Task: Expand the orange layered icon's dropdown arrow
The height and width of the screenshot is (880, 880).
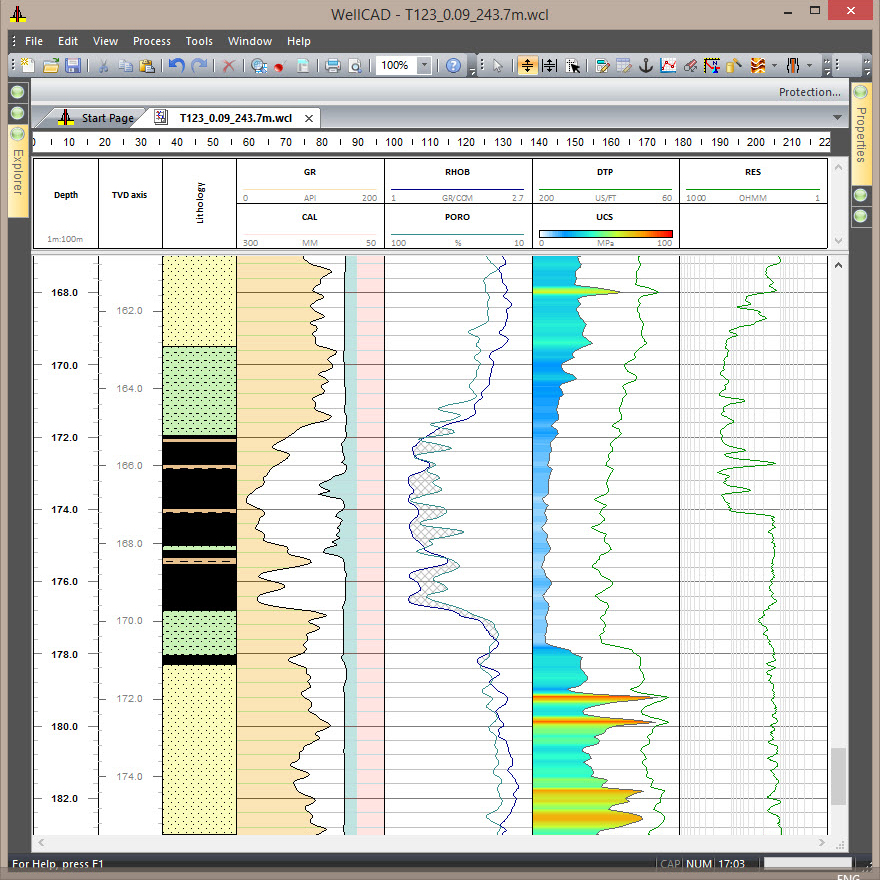Action: click(x=774, y=66)
